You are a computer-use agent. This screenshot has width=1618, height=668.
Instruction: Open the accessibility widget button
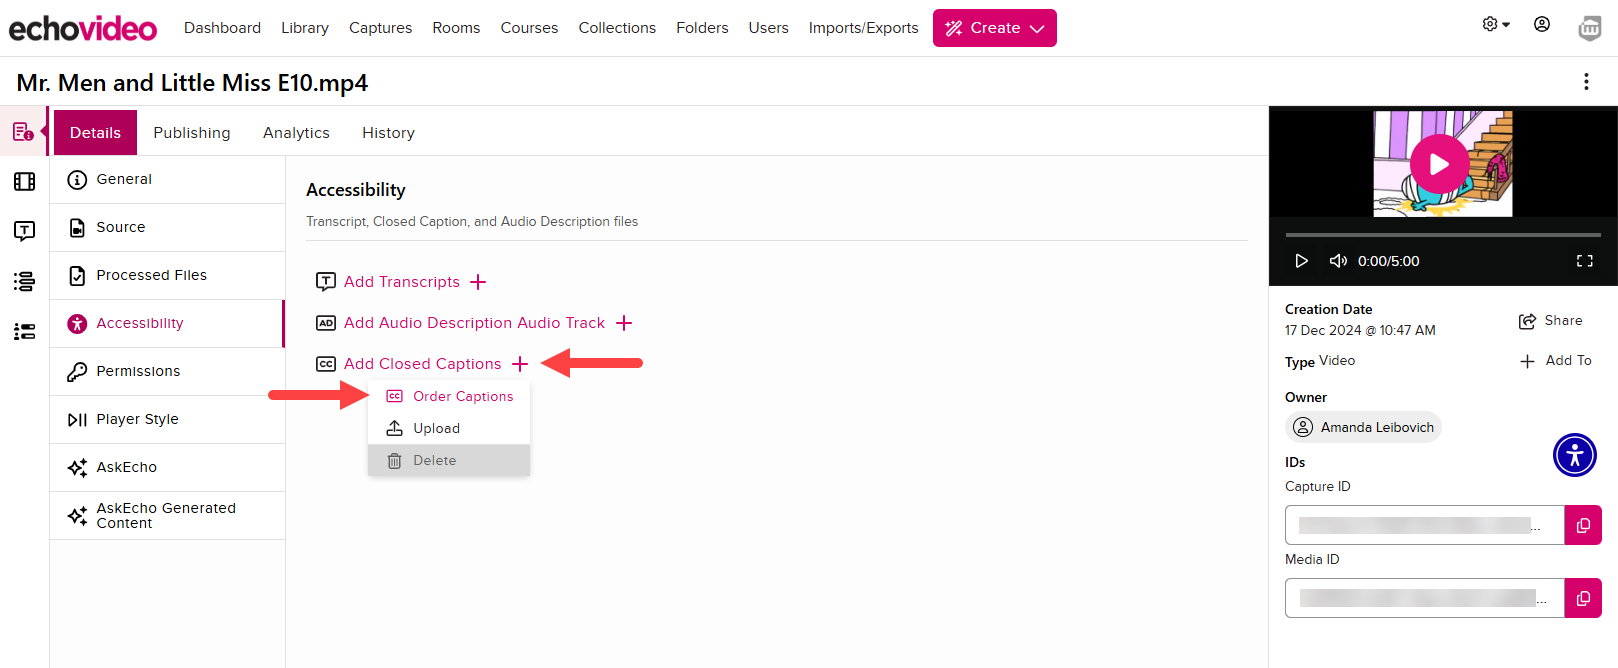point(1574,455)
